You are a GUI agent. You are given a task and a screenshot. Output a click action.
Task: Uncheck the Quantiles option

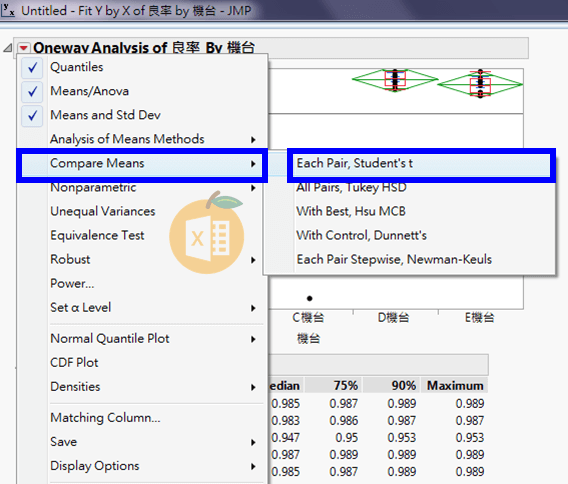(32, 67)
